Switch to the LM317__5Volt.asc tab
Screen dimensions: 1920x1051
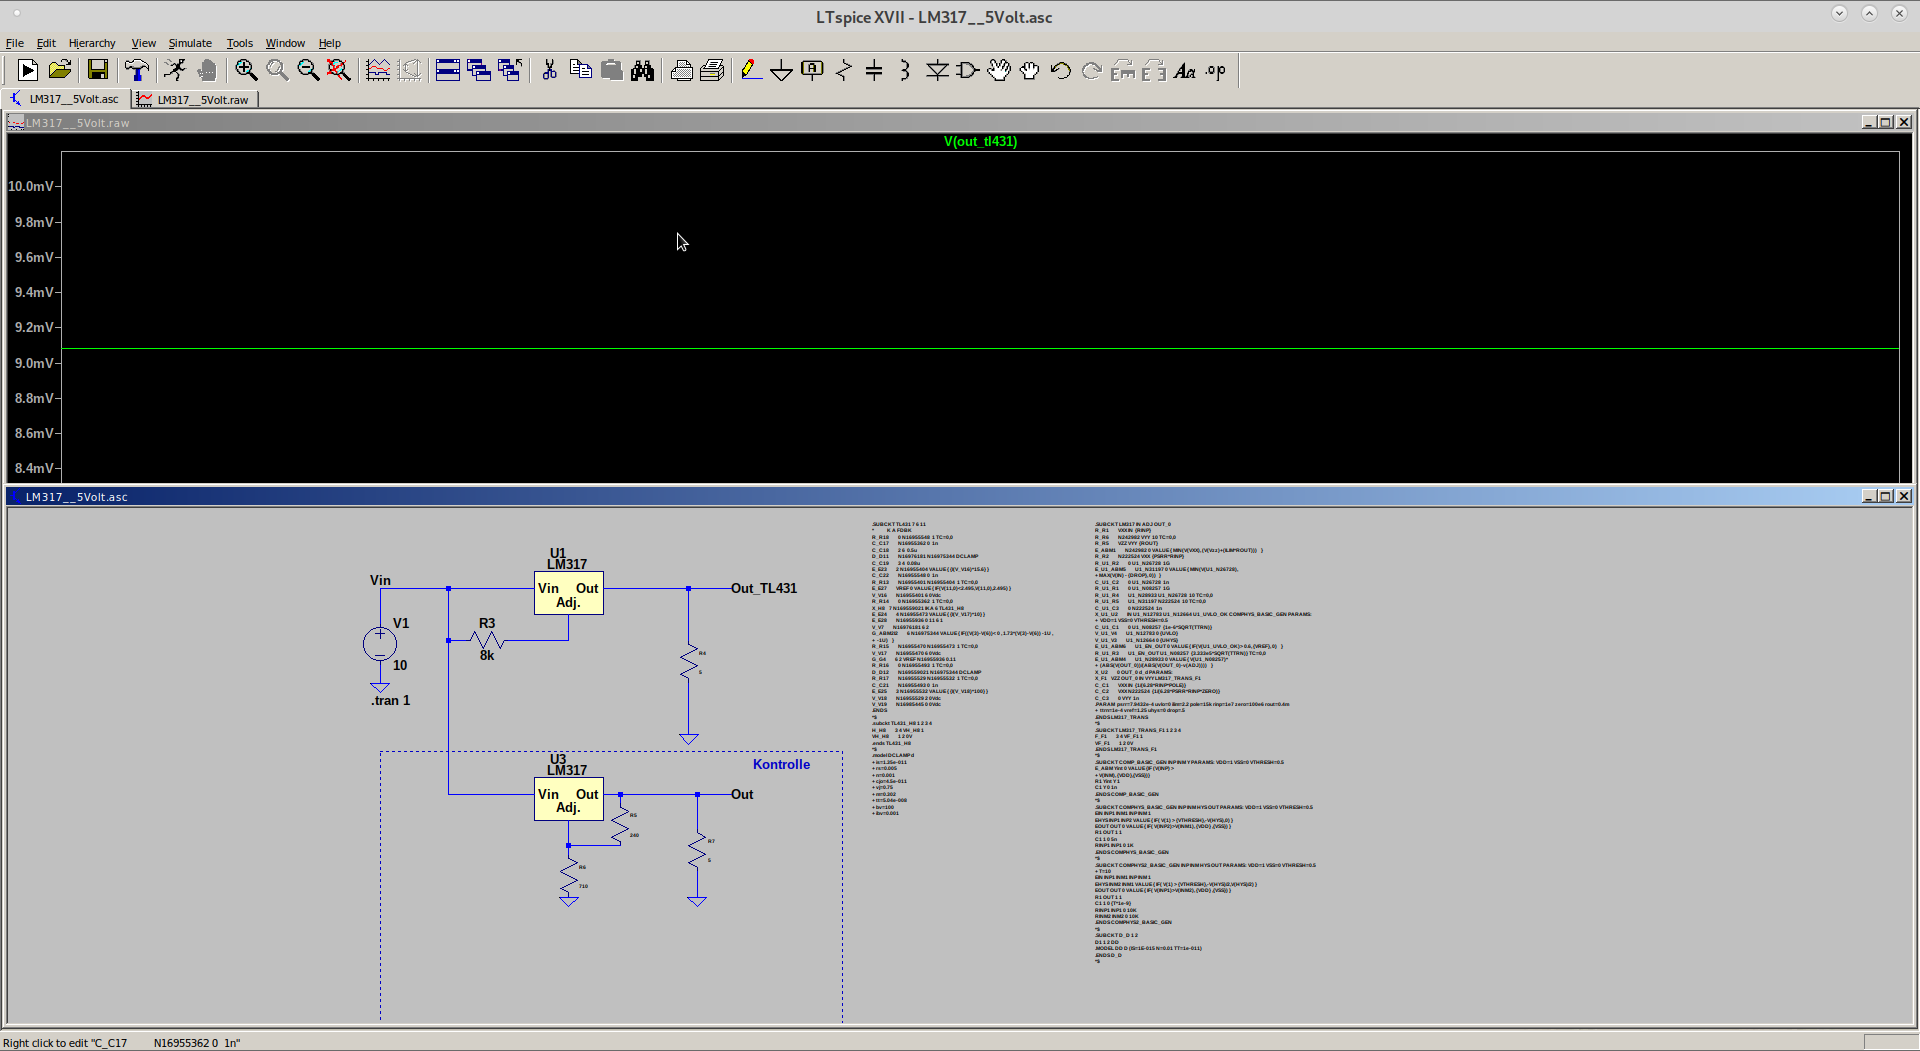(66, 99)
